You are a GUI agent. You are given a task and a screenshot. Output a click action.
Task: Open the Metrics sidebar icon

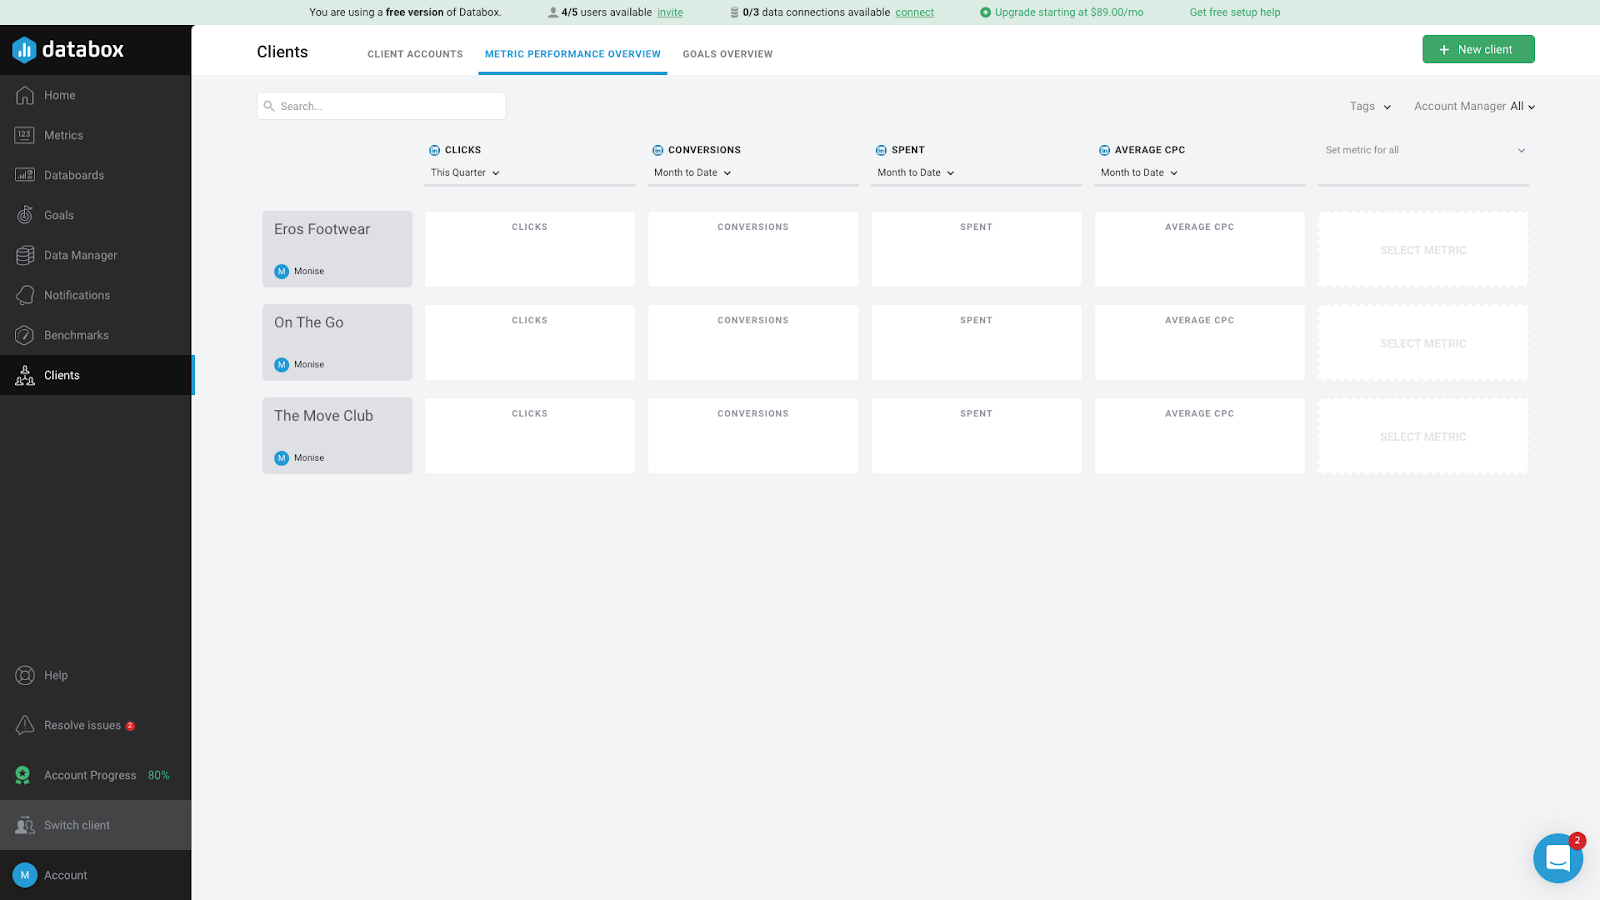(25, 135)
